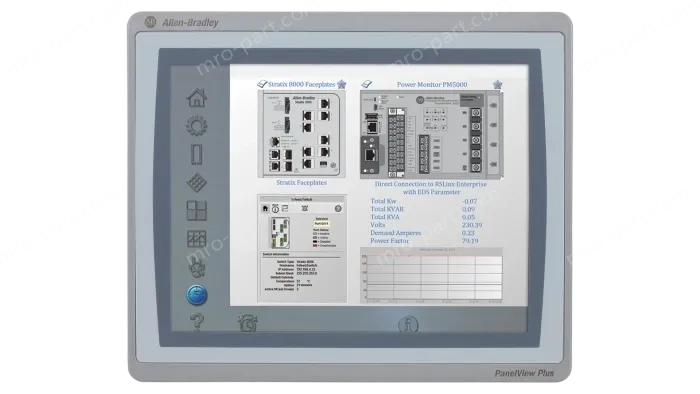Click the Stratix Faceplates caption link

point(301,182)
